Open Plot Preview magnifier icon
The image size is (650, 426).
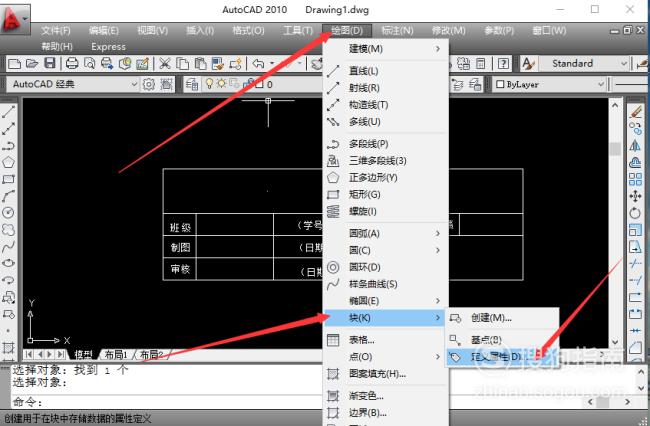tap(90, 63)
